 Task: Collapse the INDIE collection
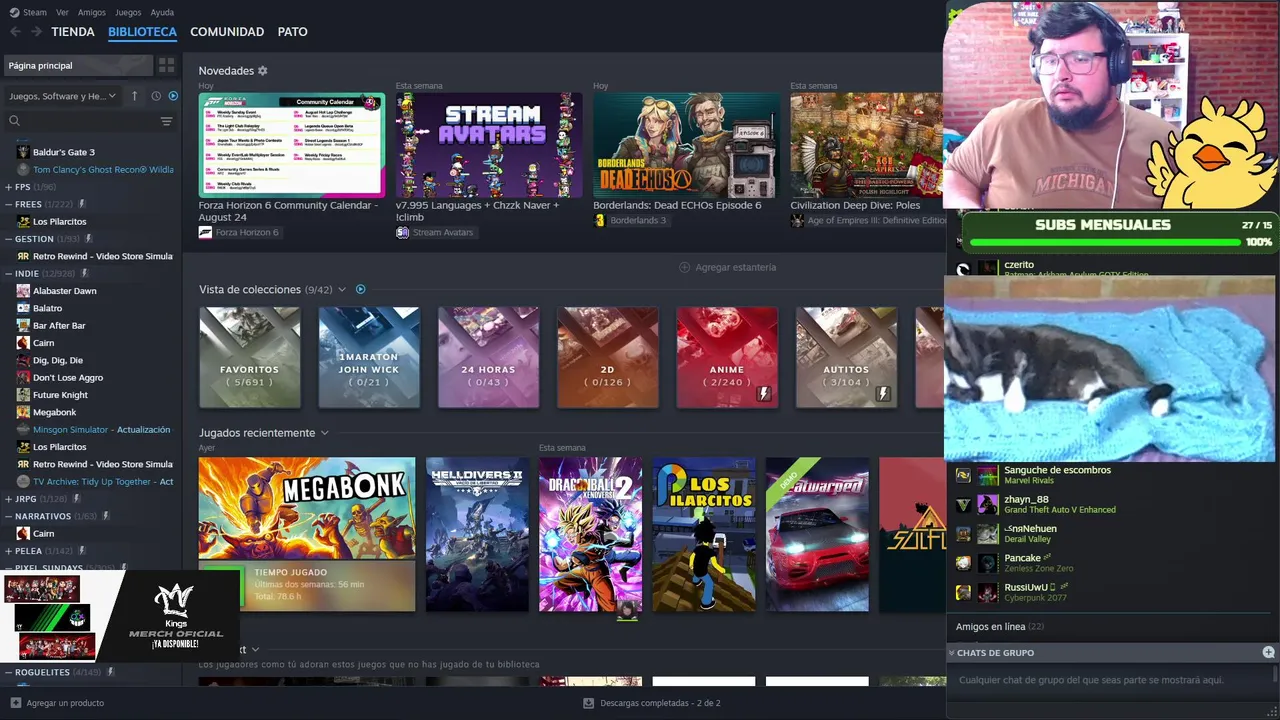9,273
